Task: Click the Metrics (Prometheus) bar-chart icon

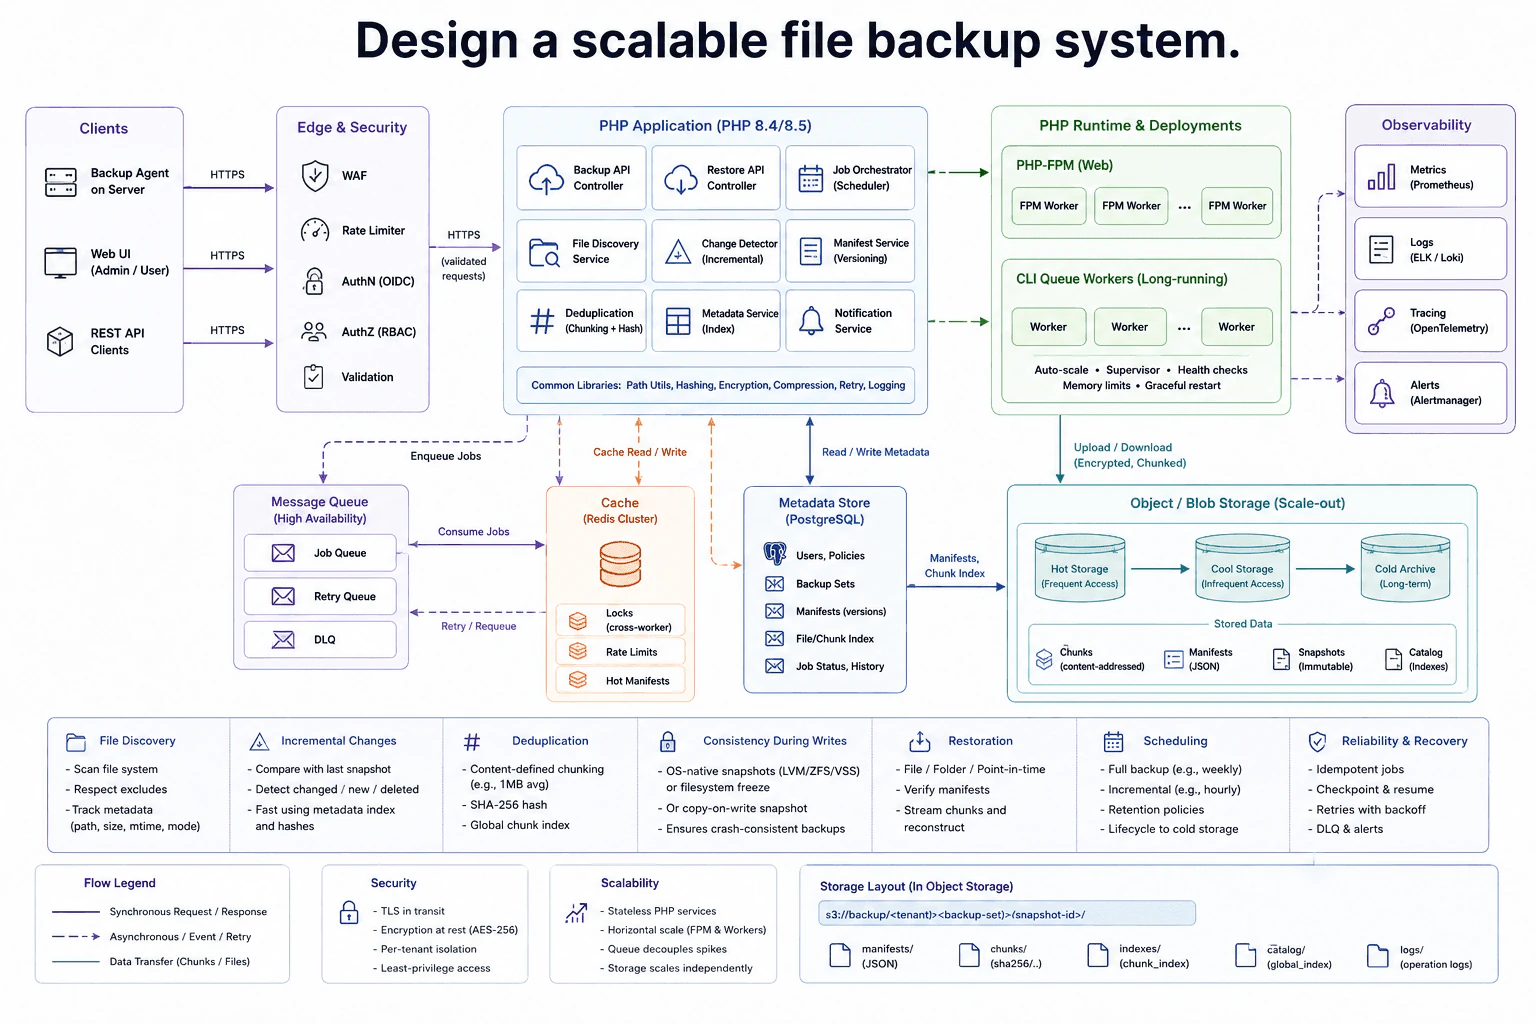Action: [1382, 178]
